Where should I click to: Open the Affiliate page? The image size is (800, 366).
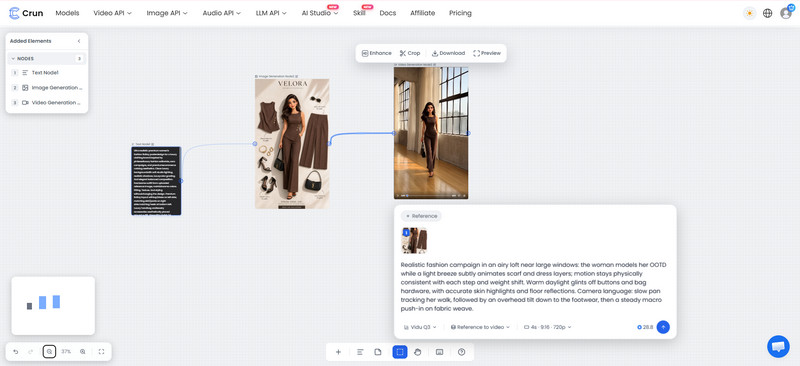[x=422, y=13]
